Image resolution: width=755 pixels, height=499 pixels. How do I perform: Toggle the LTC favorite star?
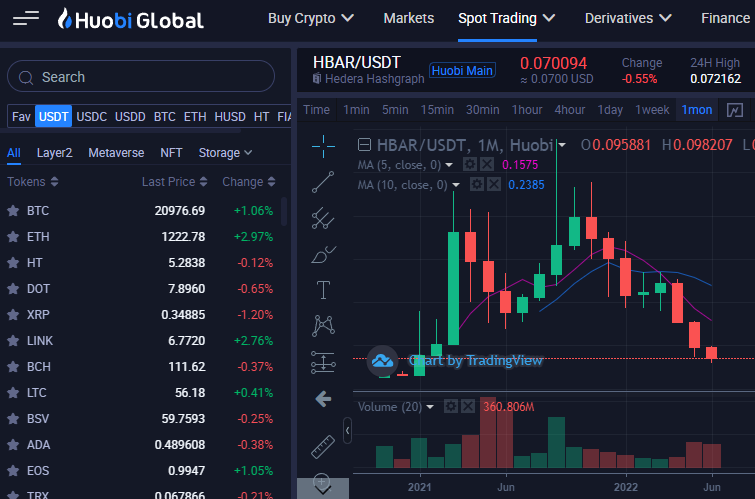coord(13,393)
